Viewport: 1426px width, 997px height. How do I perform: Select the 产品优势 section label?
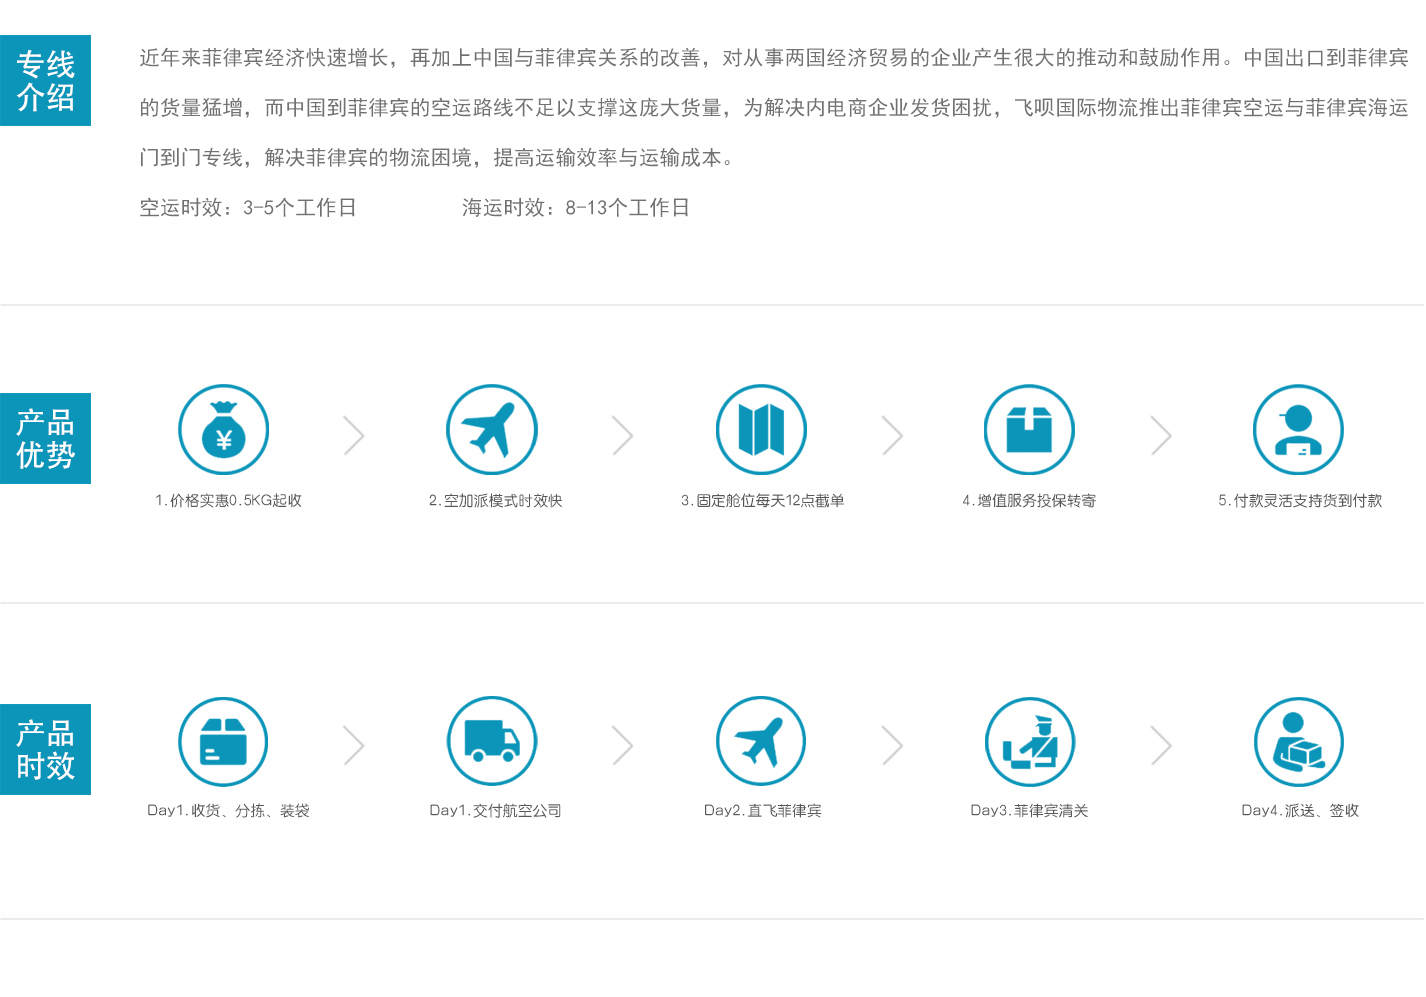pos(46,439)
